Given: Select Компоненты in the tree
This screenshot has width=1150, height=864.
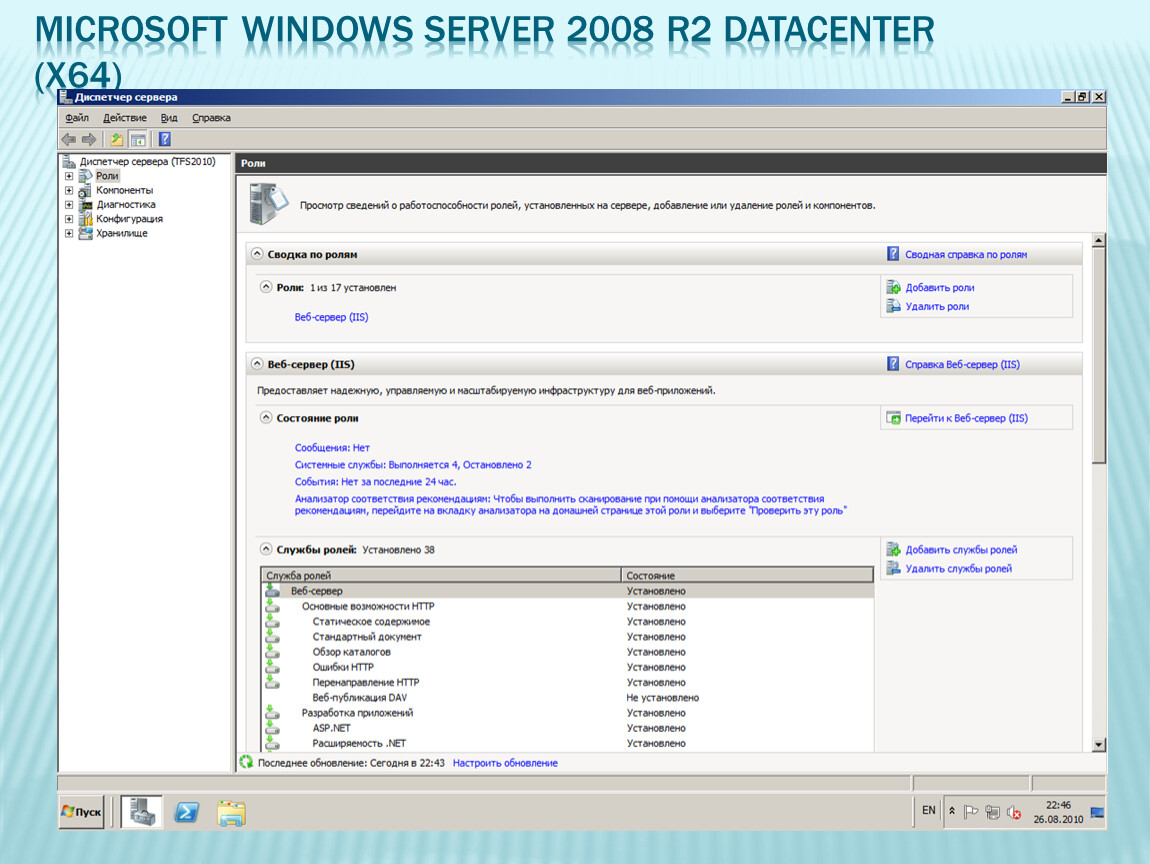Looking at the screenshot, I should tap(125, 190).
